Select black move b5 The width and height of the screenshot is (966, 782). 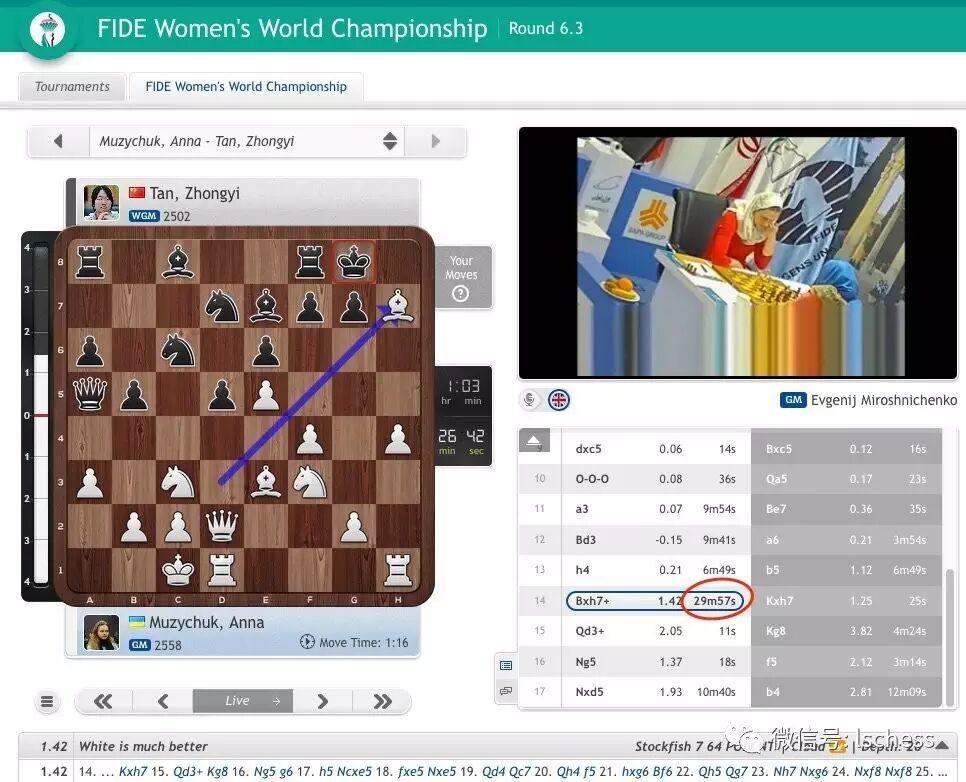click(x=846, y=570)
